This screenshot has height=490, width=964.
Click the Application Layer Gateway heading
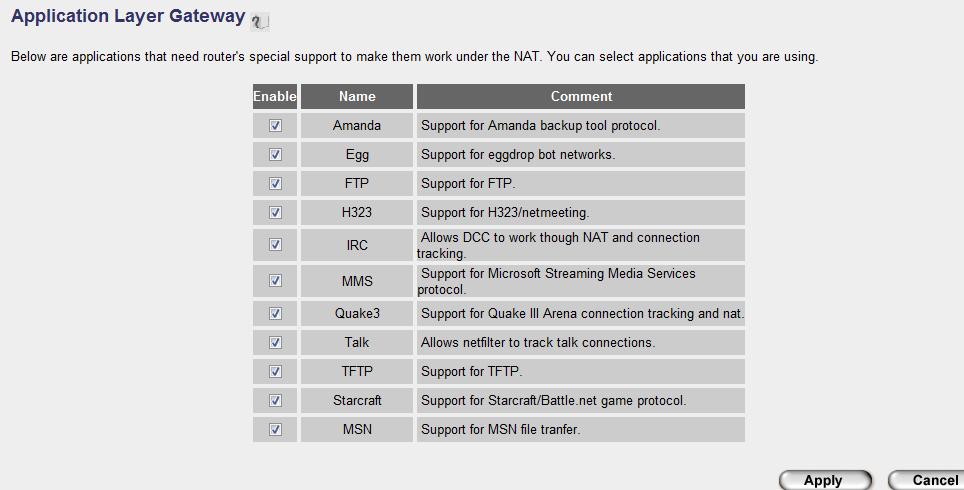click(128, 16)
